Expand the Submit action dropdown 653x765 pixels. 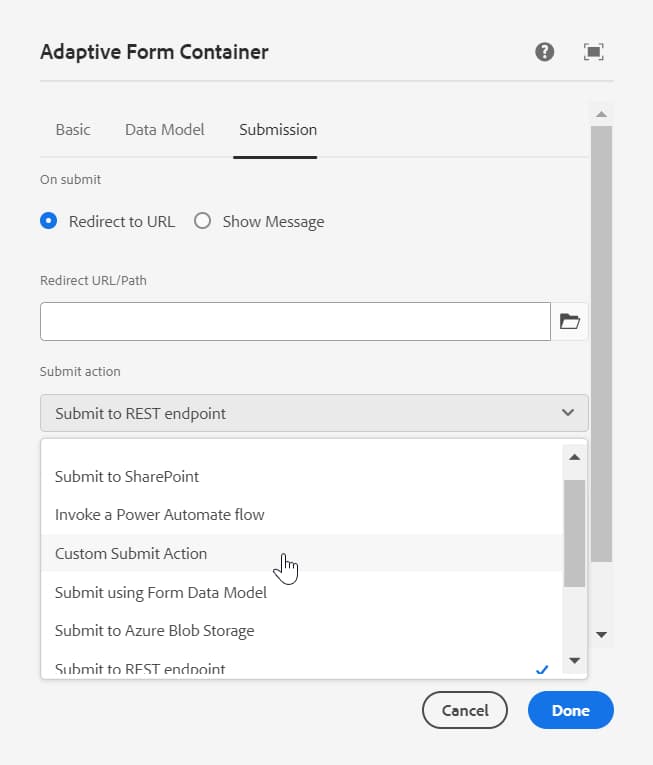(x=314, y=413)
